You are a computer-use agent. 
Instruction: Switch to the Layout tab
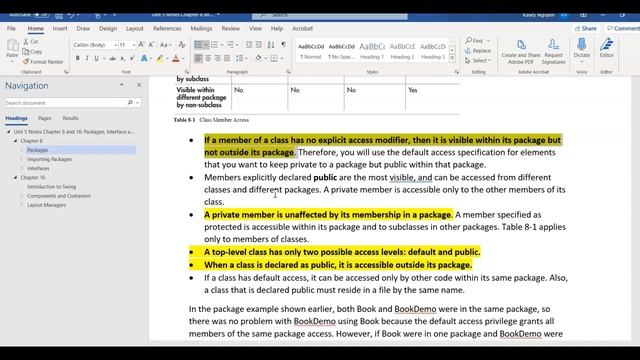(x=135, y=28)
